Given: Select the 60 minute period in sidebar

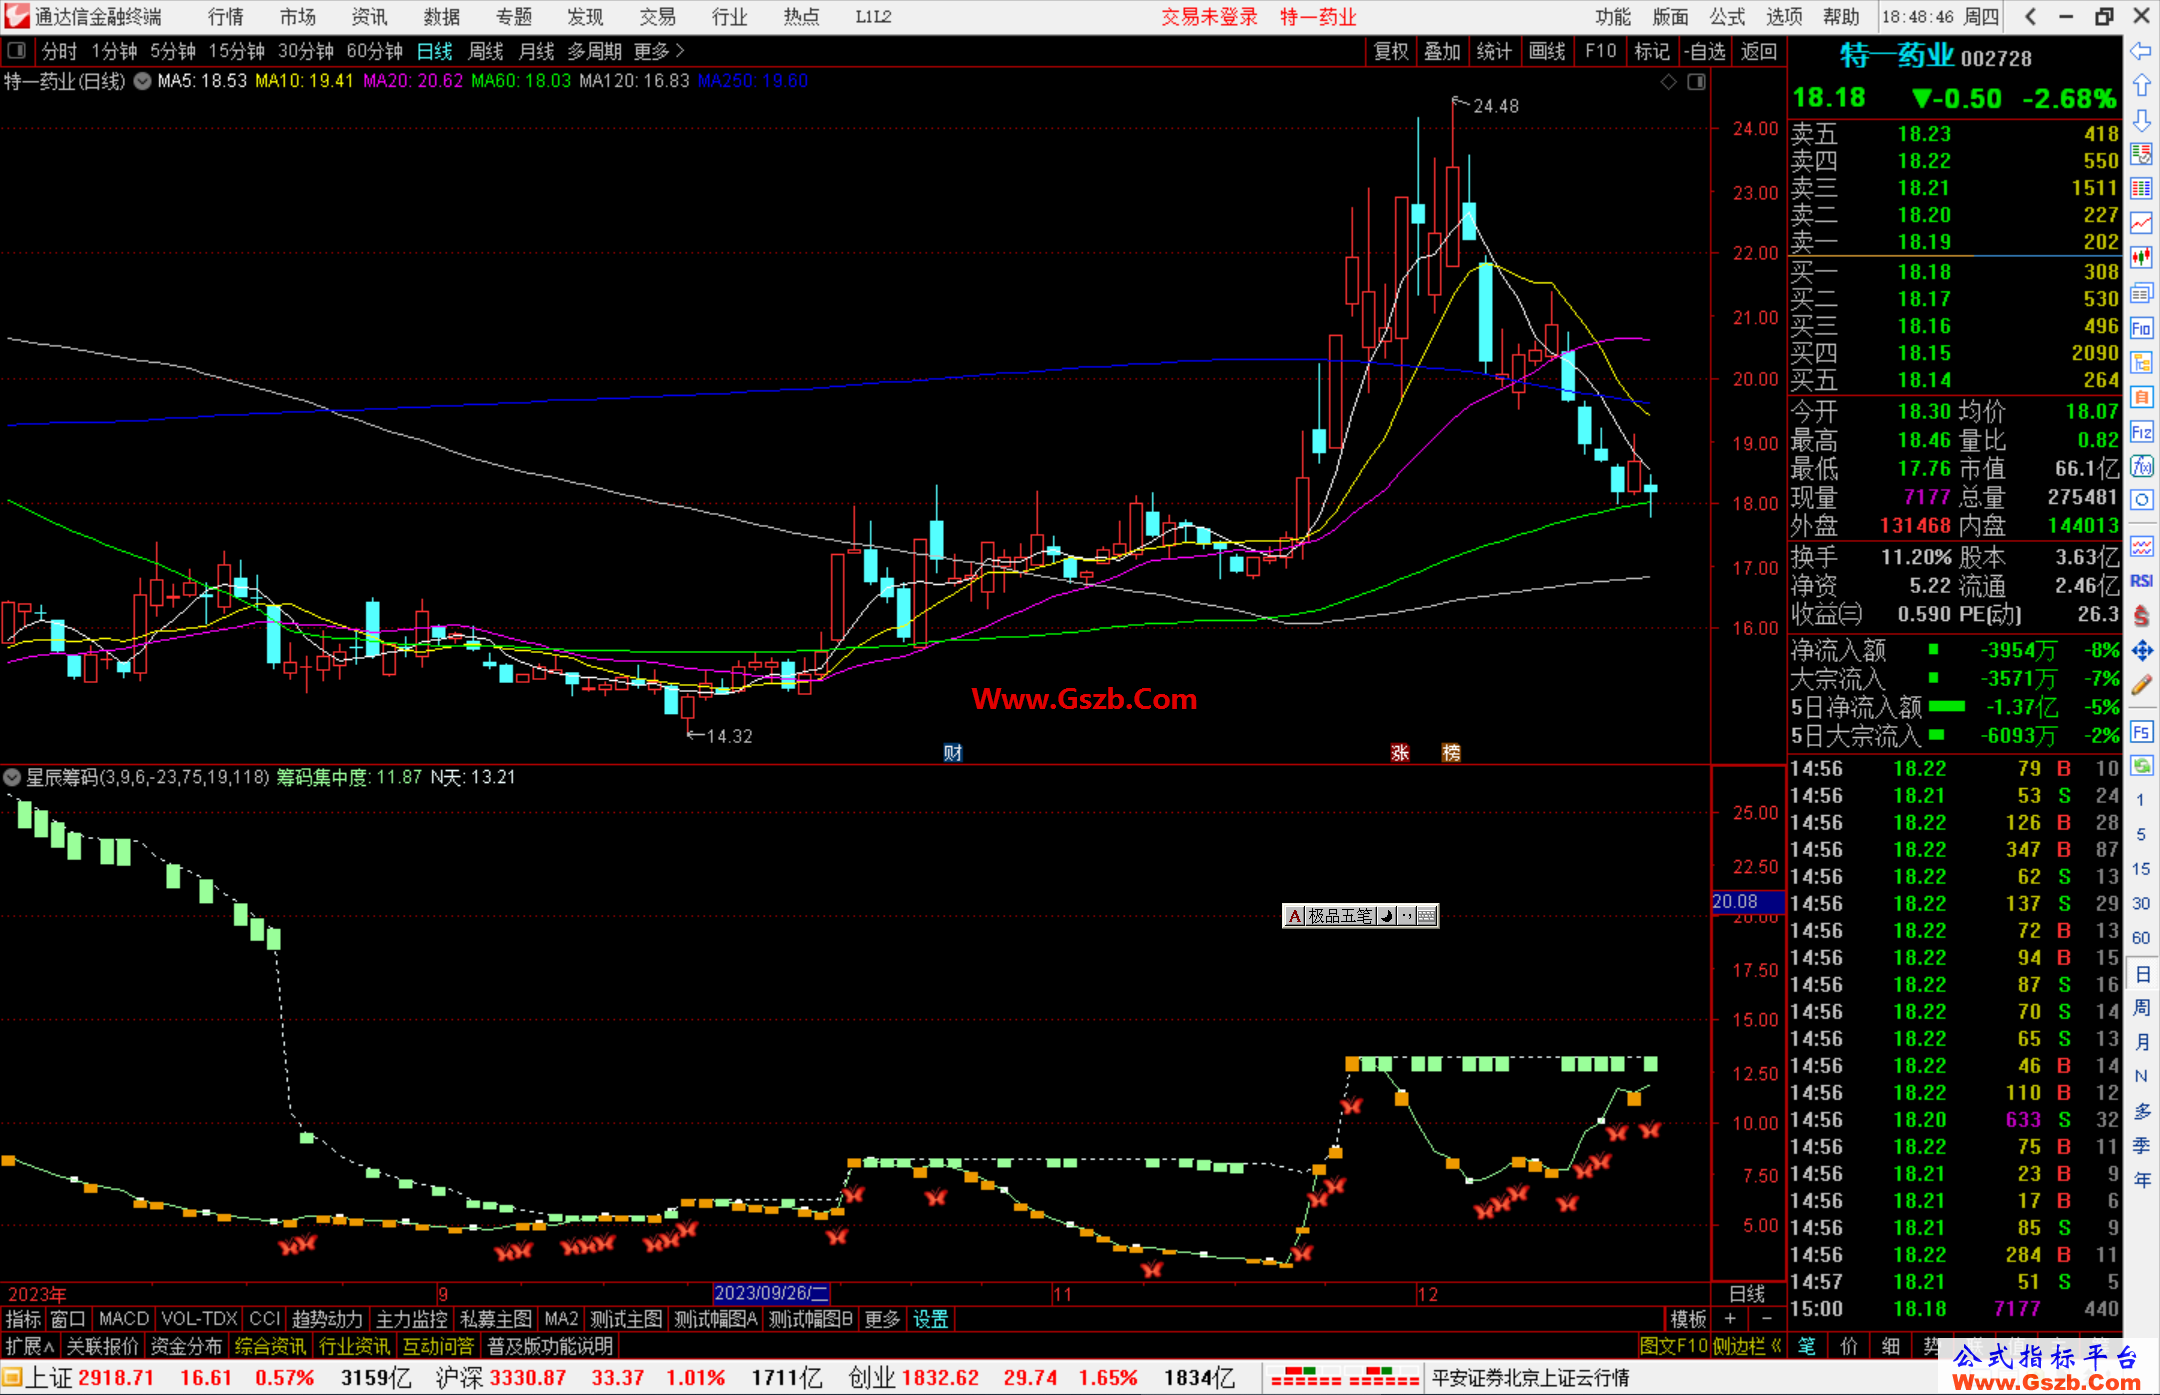Looking at the screenshot, I should click(2141, 938).
